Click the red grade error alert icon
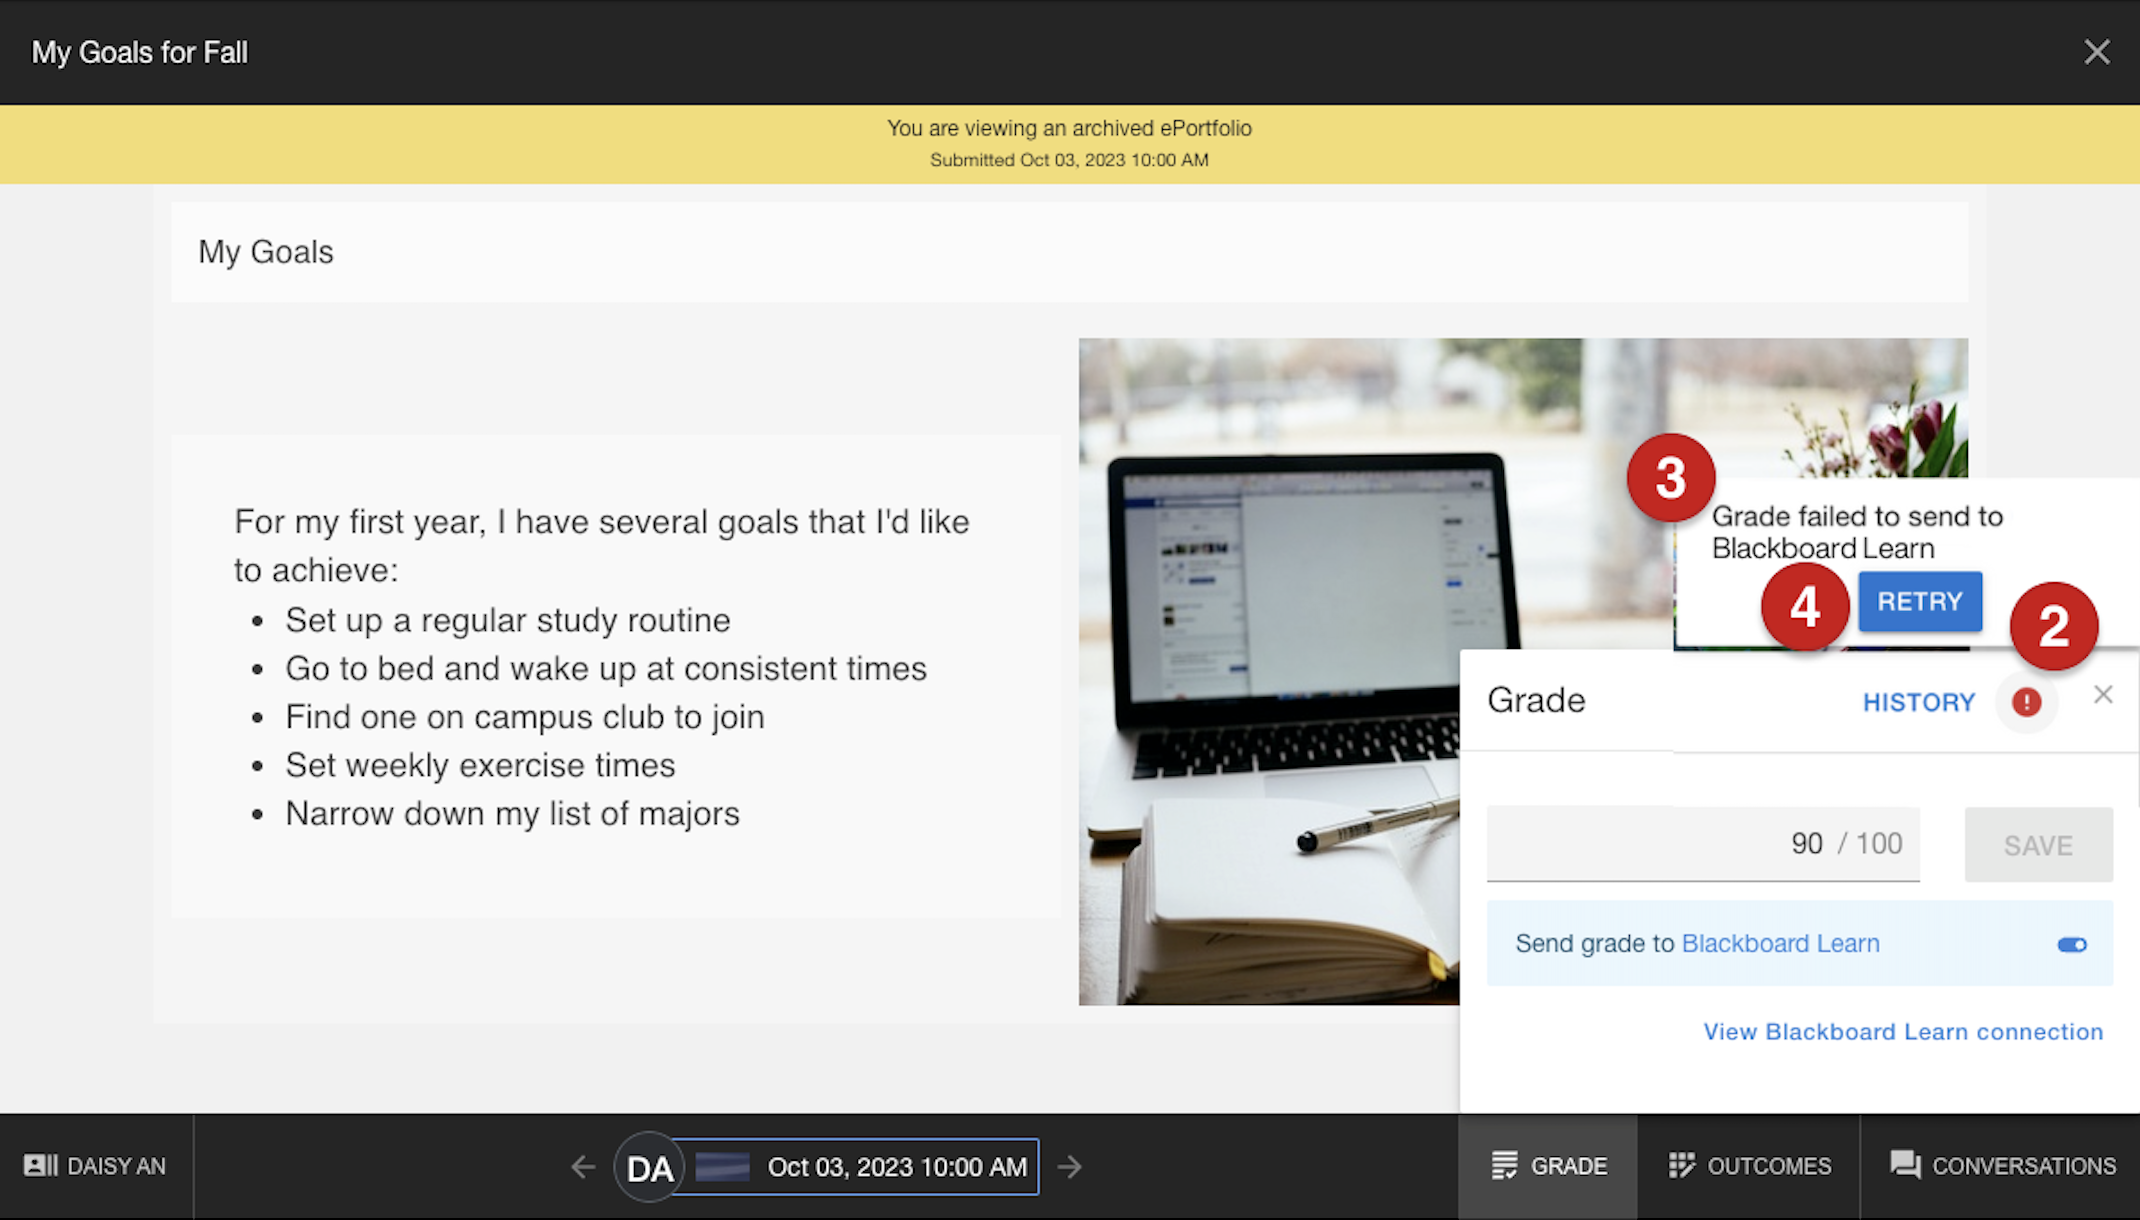The image size is (2140, 1220). click(2026, 702)
